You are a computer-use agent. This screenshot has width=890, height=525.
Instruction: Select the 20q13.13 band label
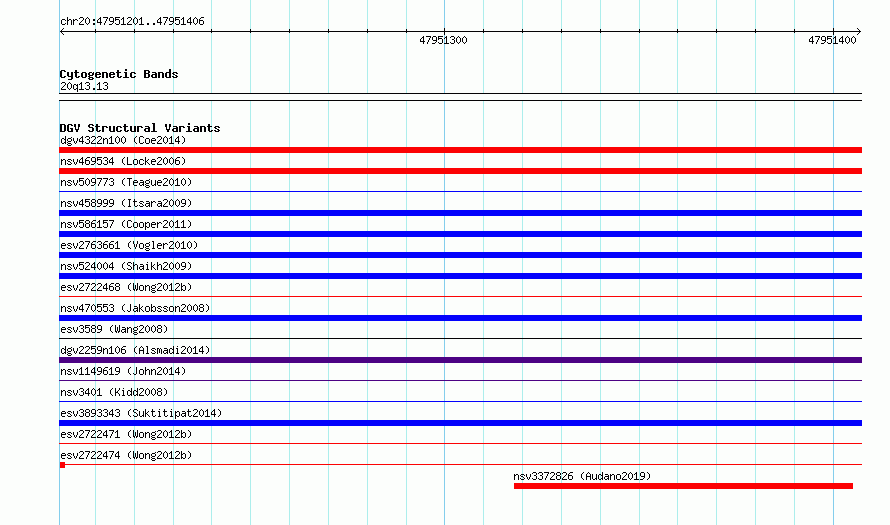[x=84, y=86]
